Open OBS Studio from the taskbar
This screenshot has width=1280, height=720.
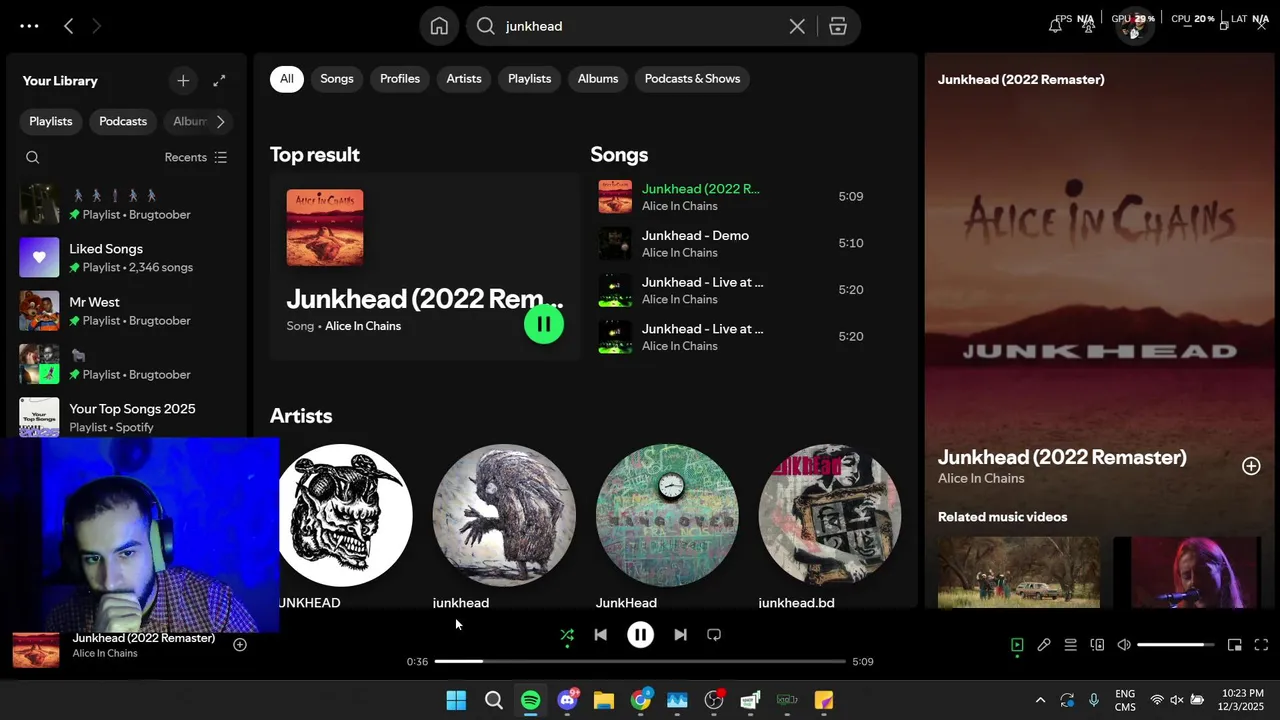point(714,700)
